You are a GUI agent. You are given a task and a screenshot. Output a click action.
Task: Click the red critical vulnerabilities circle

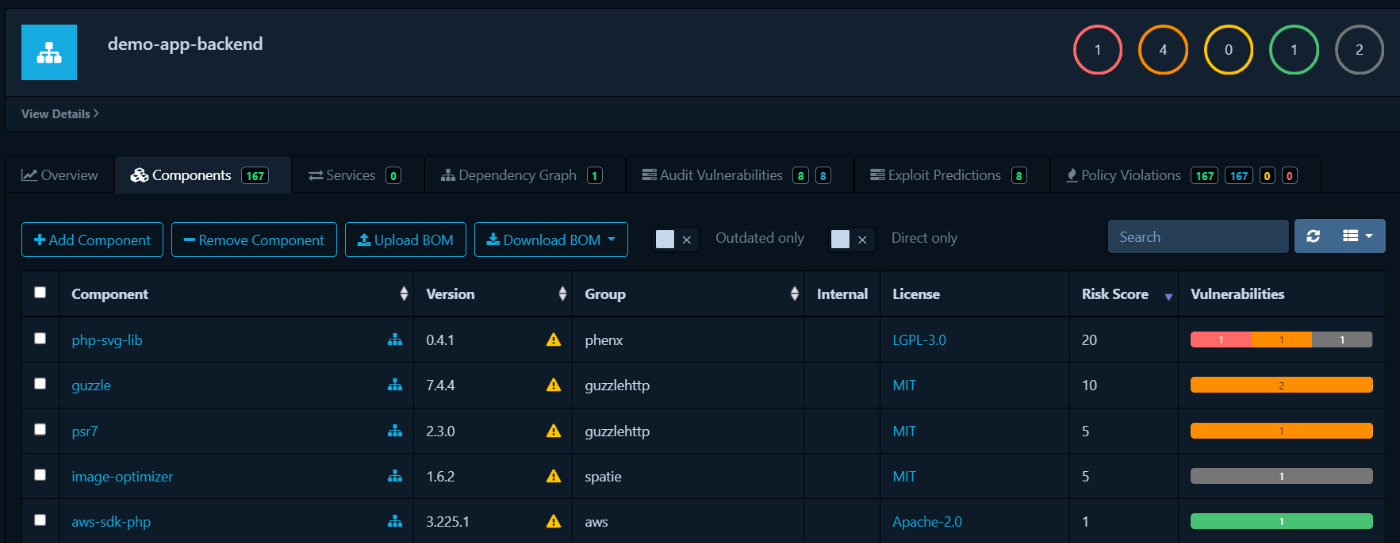(x=1098, y=50)
